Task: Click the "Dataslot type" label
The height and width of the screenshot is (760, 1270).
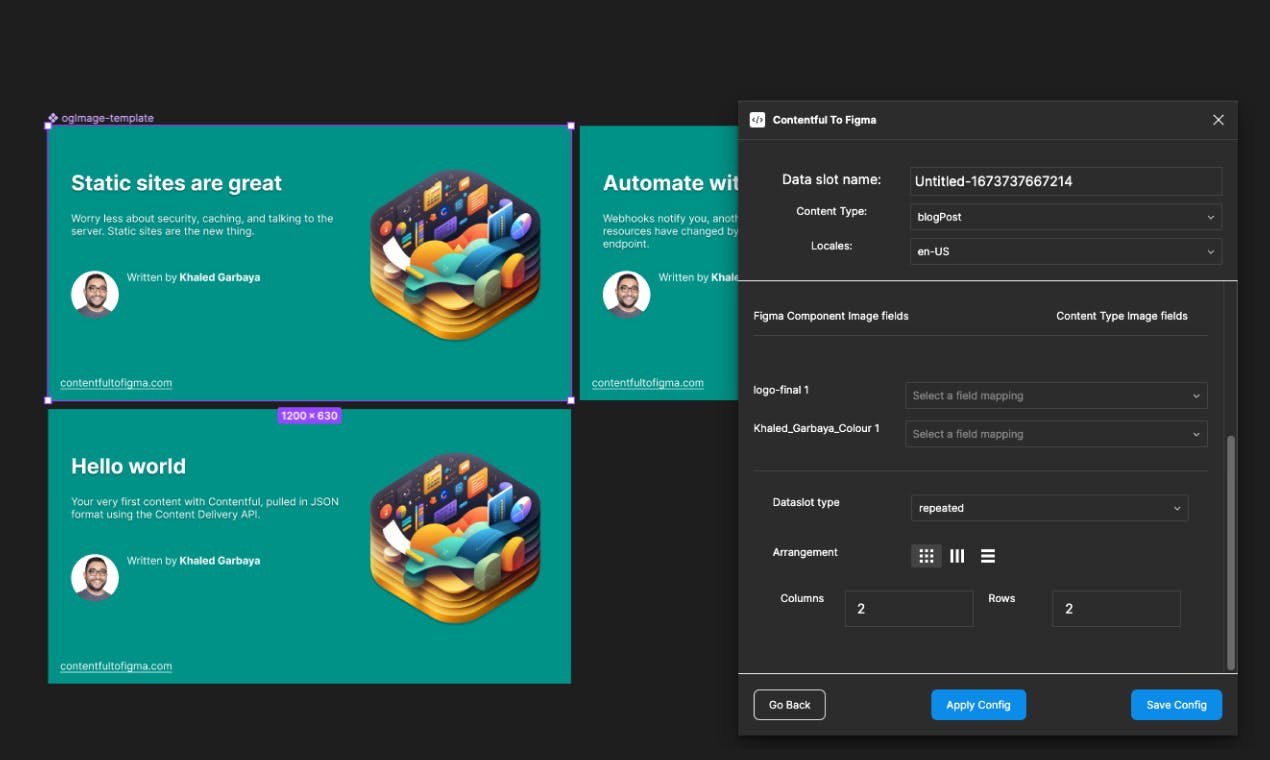Action: pyautogui.click(x=806, y=502)
